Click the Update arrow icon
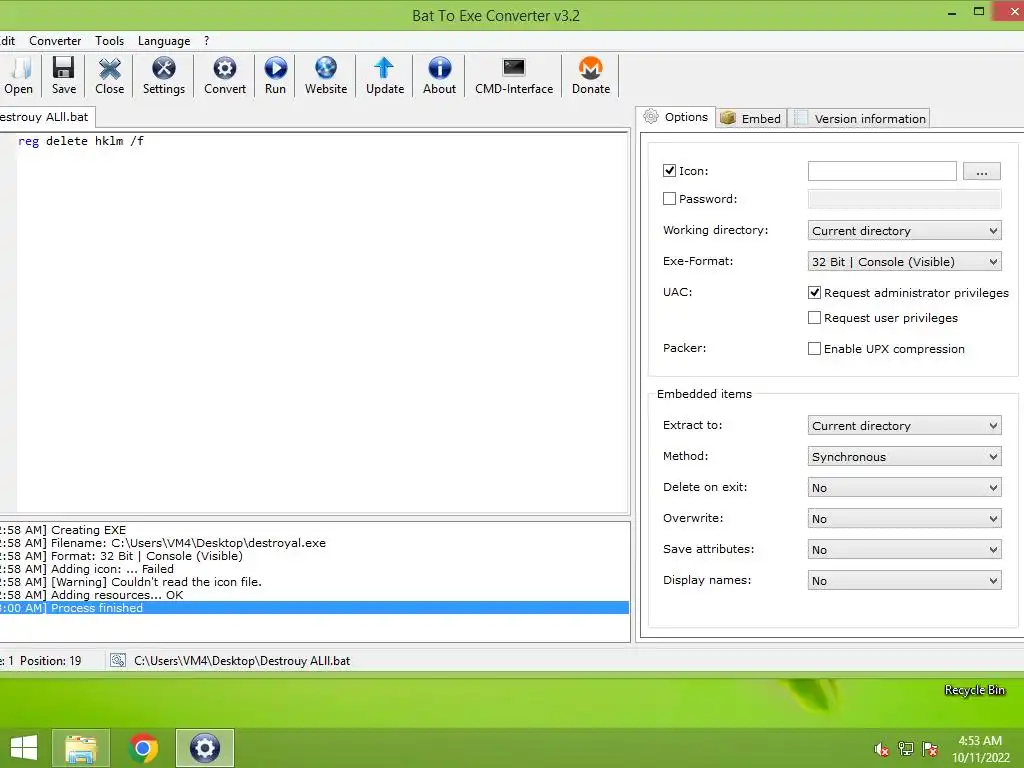This screenshot has height=768, width=1024. [x=384, y=69]
